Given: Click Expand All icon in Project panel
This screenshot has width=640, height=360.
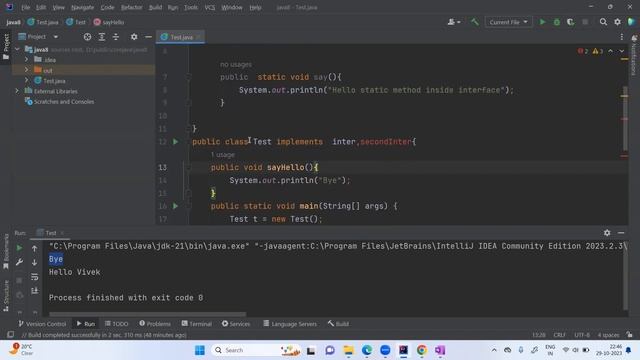Looking at the screenshot, I should [x=102, y=37].
